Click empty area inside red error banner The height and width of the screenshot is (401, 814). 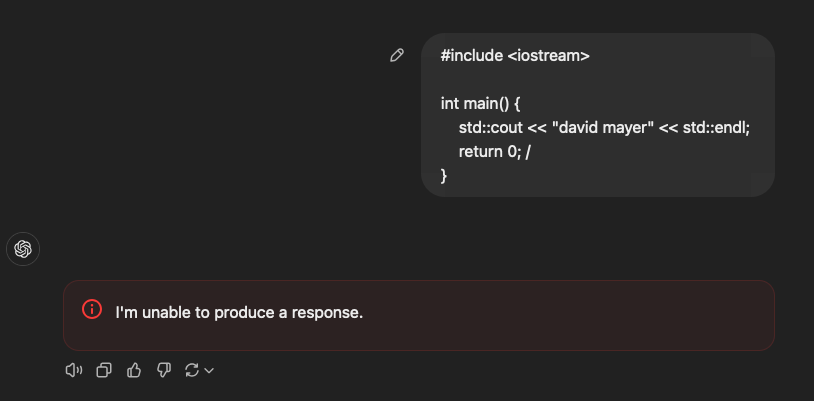point(571,315)
